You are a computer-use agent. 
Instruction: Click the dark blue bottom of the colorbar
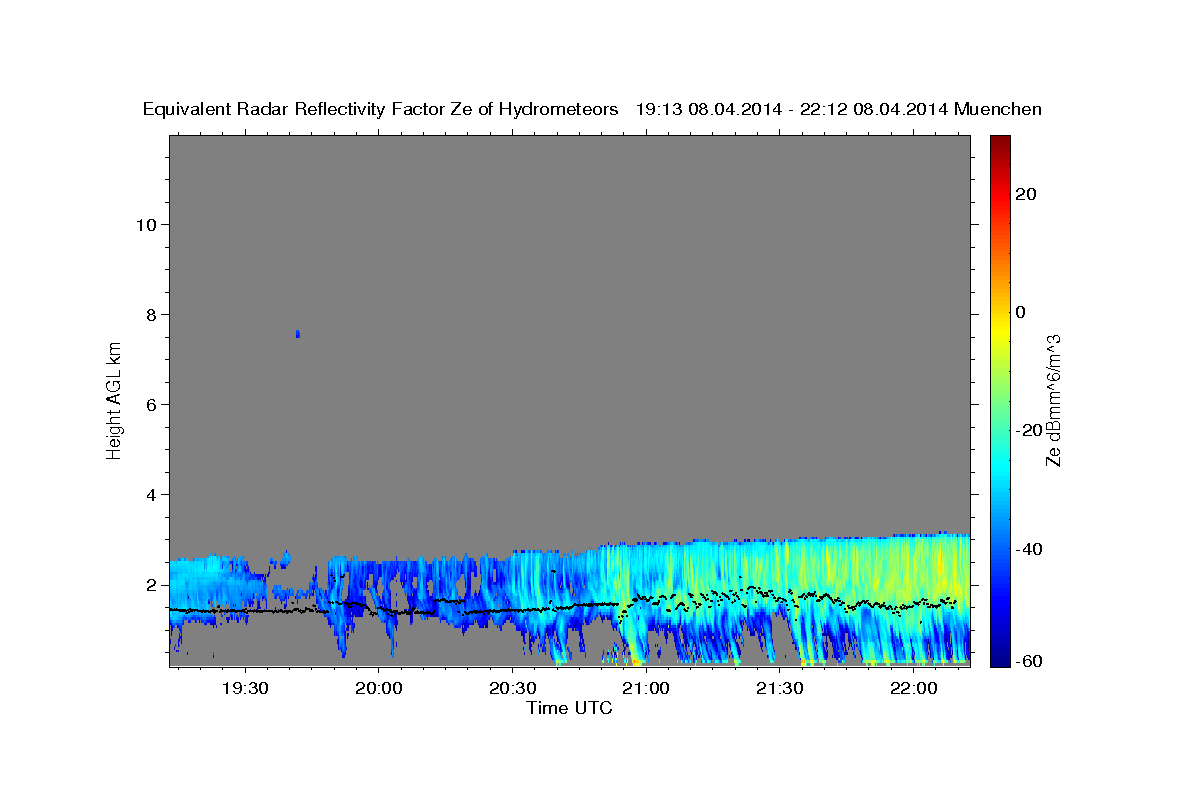pyautogui.click(x=999, y=658)
